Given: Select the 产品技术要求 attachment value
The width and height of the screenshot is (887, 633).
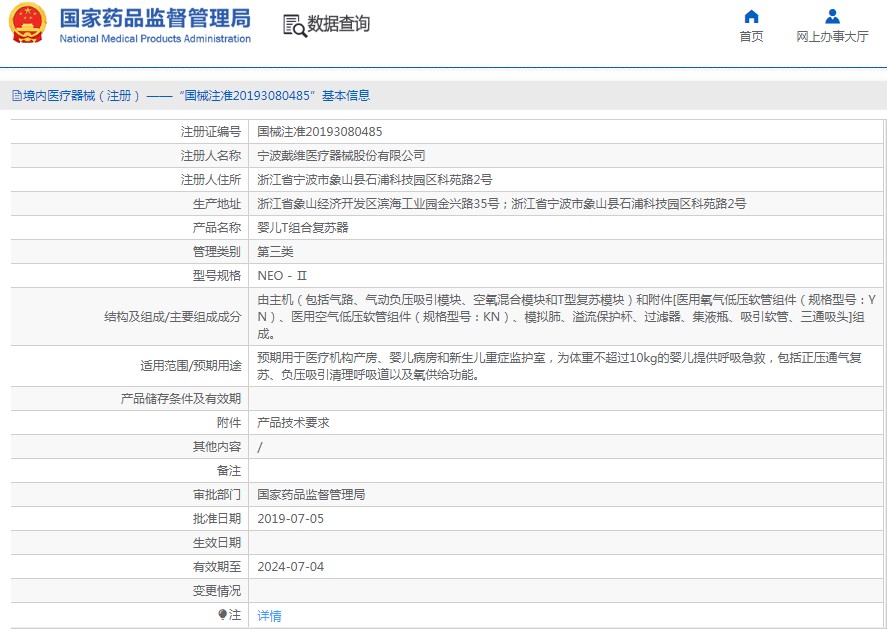Looking at the screenshot, I should (x=293, y=423).
